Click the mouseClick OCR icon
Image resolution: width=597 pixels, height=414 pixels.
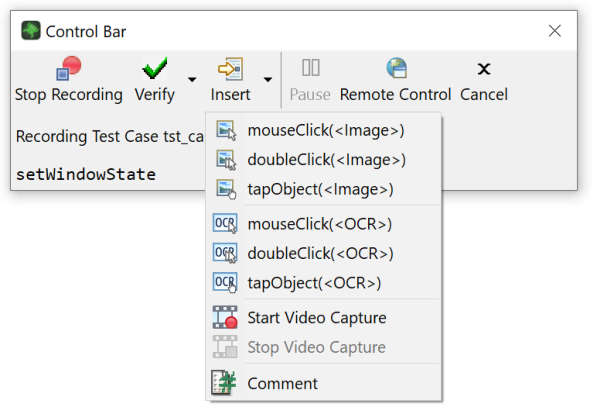(225, 224)
